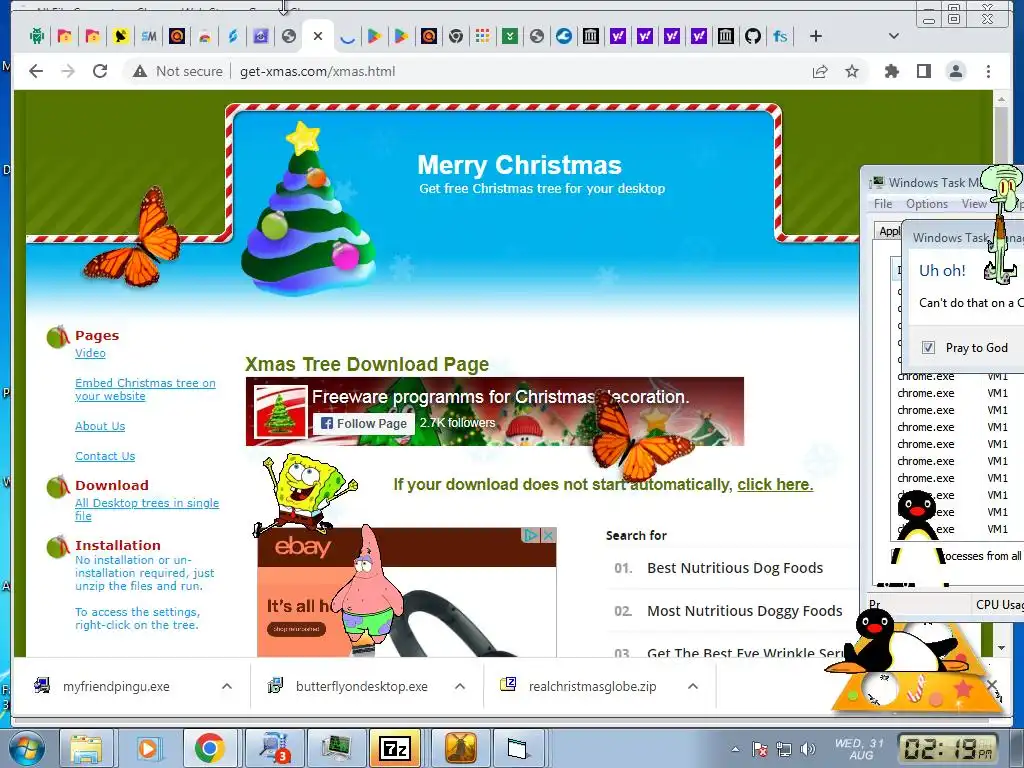Open the volume speaker tray icon
The width and height of the screenshot is (1024, 768).
(808, 749)
